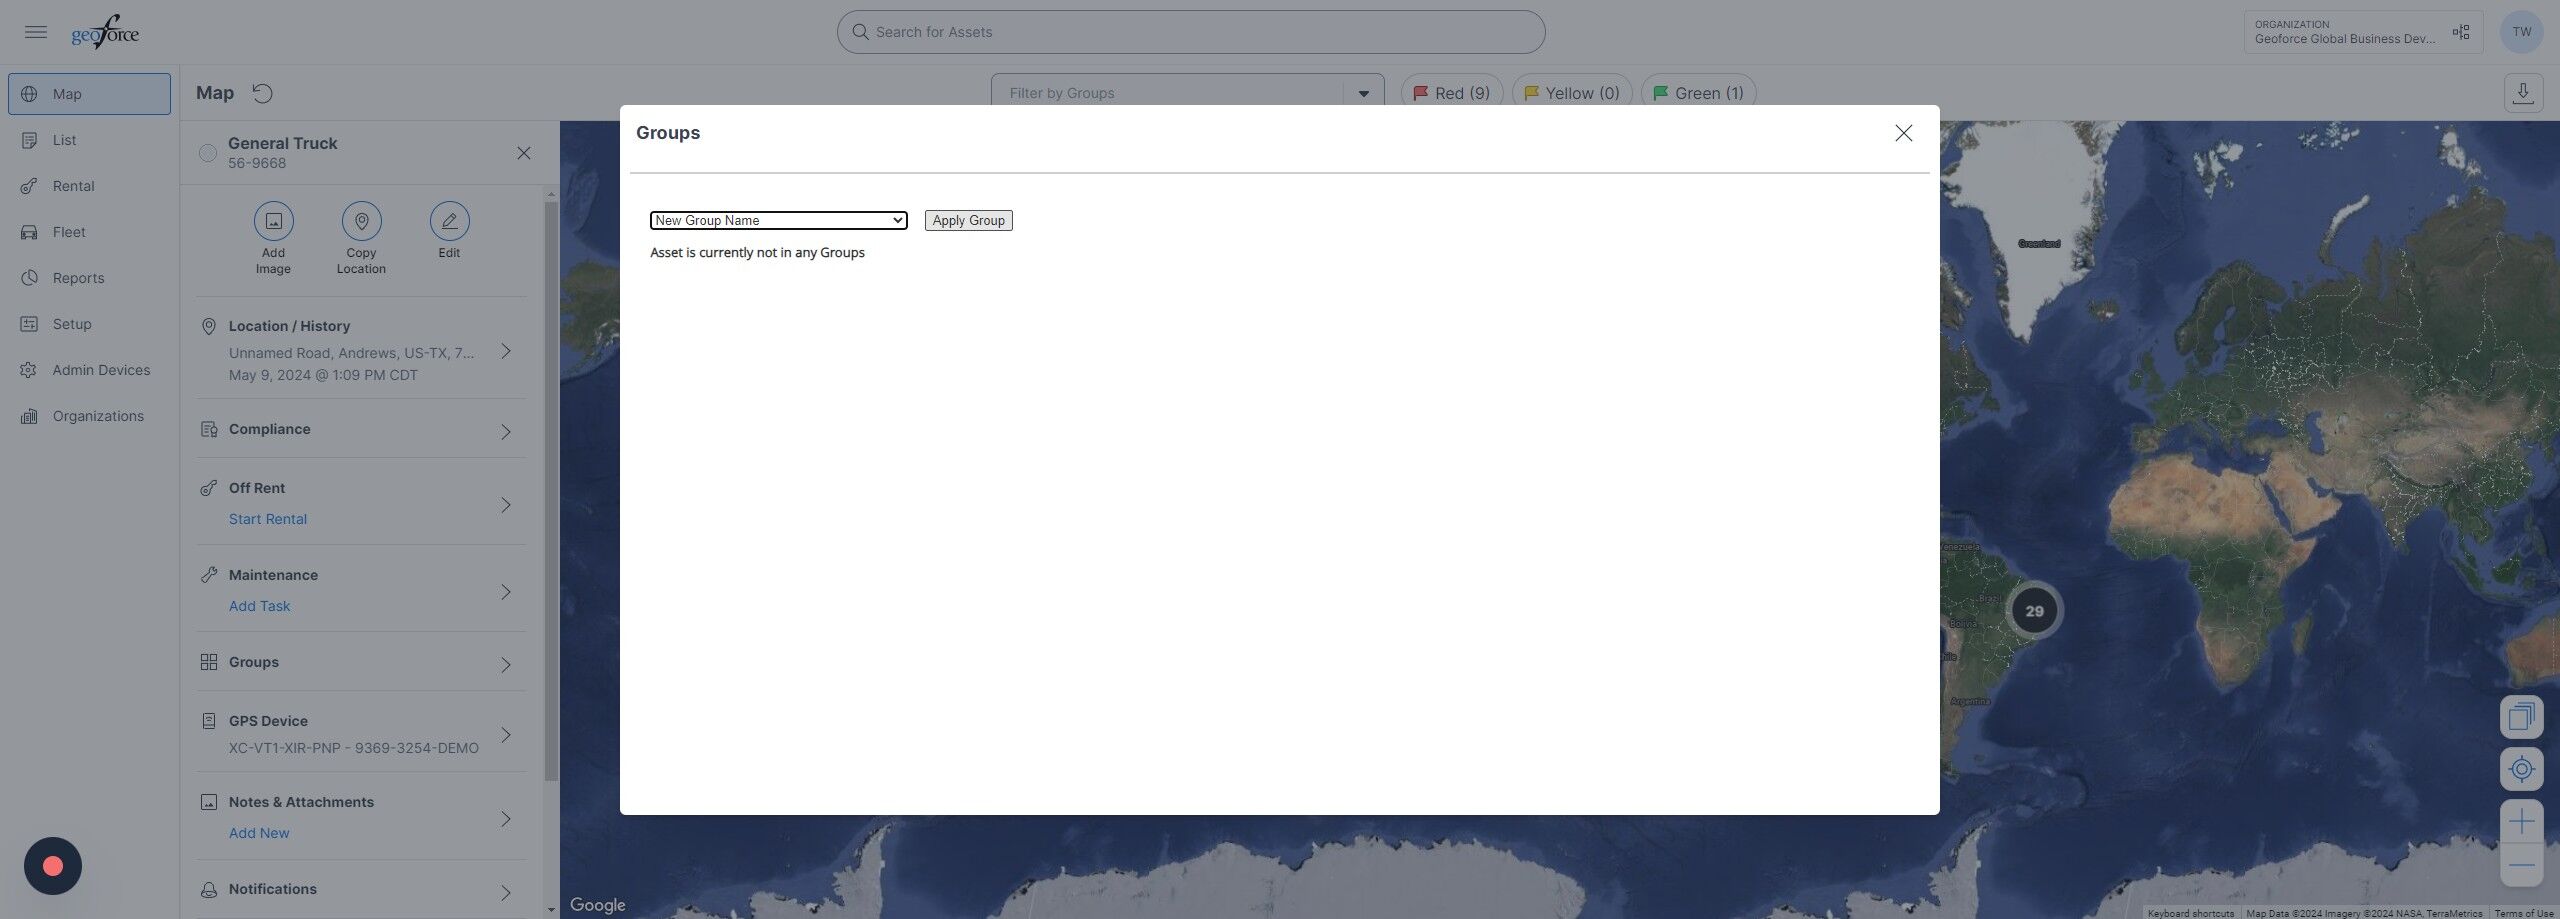
Task: Click the Apply Group button
Action: pos(968,220)
